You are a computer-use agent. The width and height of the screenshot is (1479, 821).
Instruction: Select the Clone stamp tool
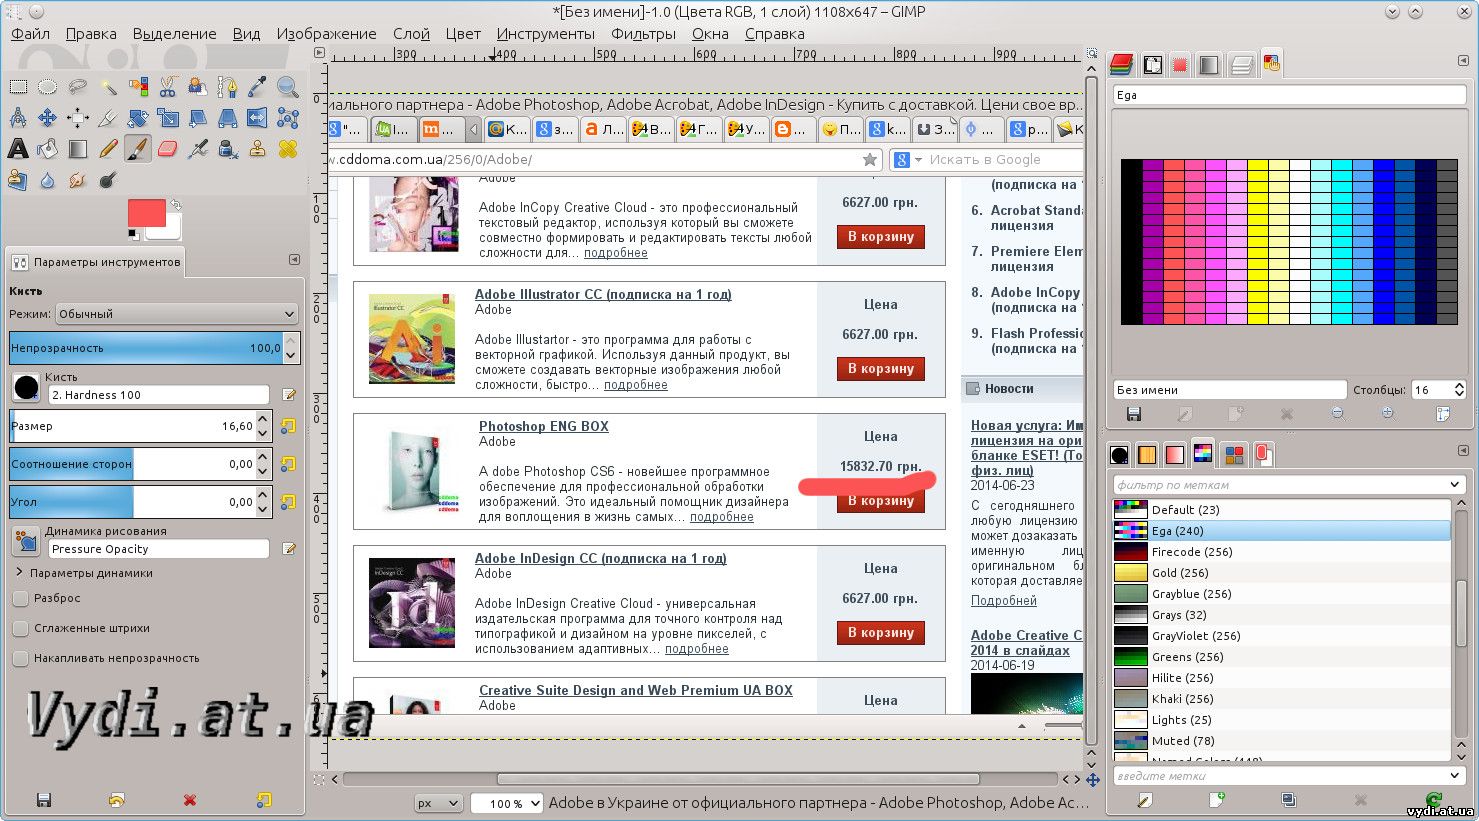pos(258,149)
